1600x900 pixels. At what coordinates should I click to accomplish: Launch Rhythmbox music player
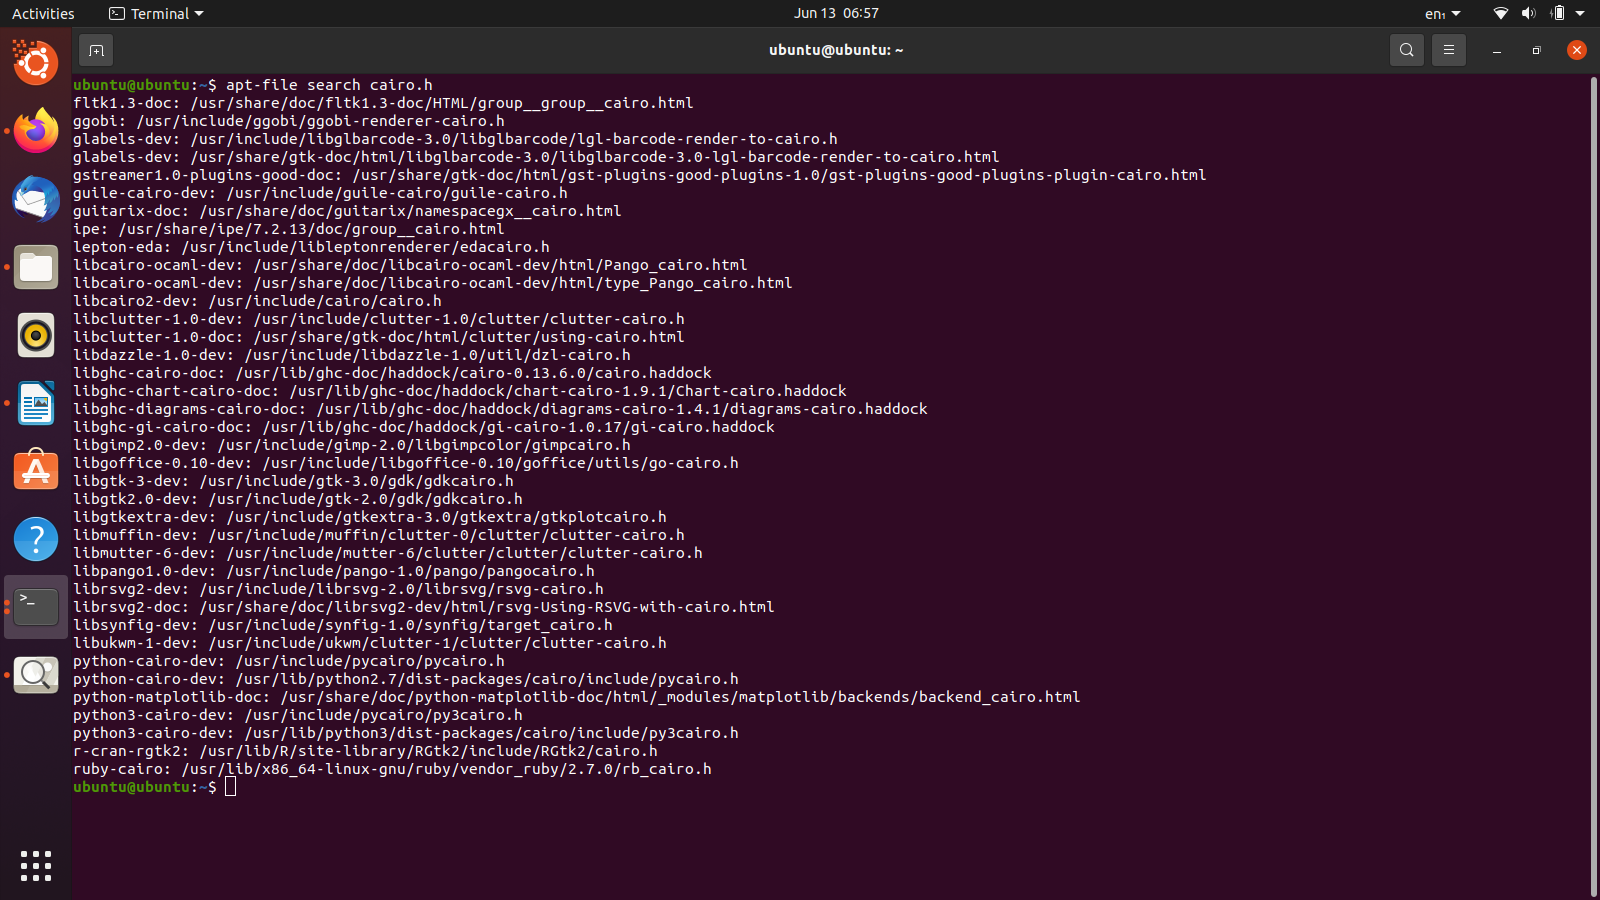point(36,335)
